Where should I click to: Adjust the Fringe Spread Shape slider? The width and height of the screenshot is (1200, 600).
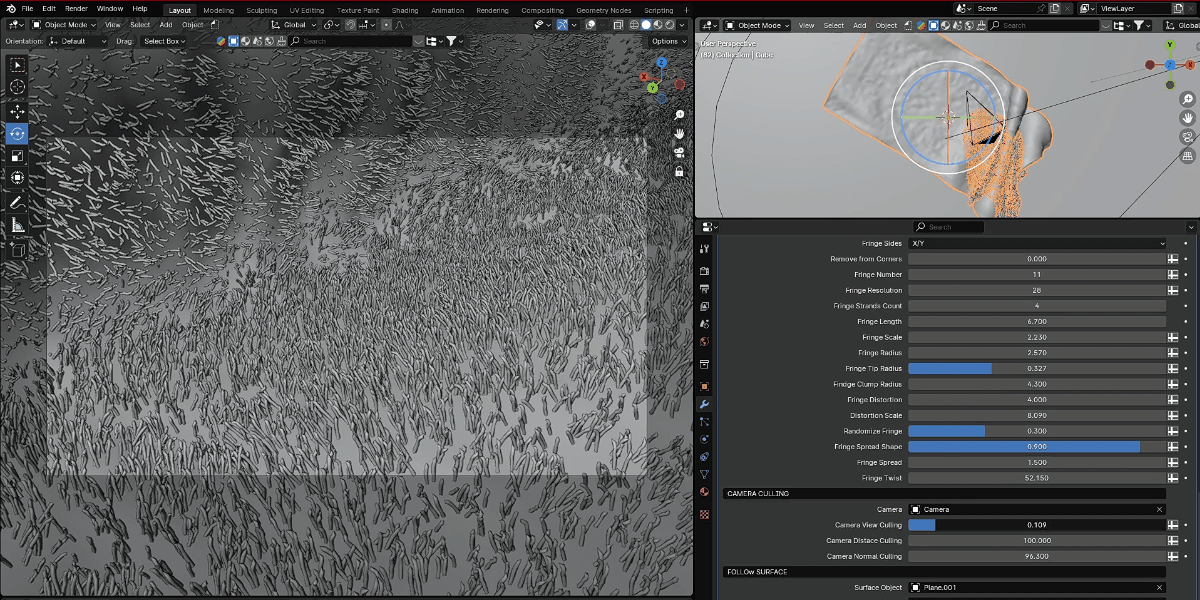tap(1037, 447)
